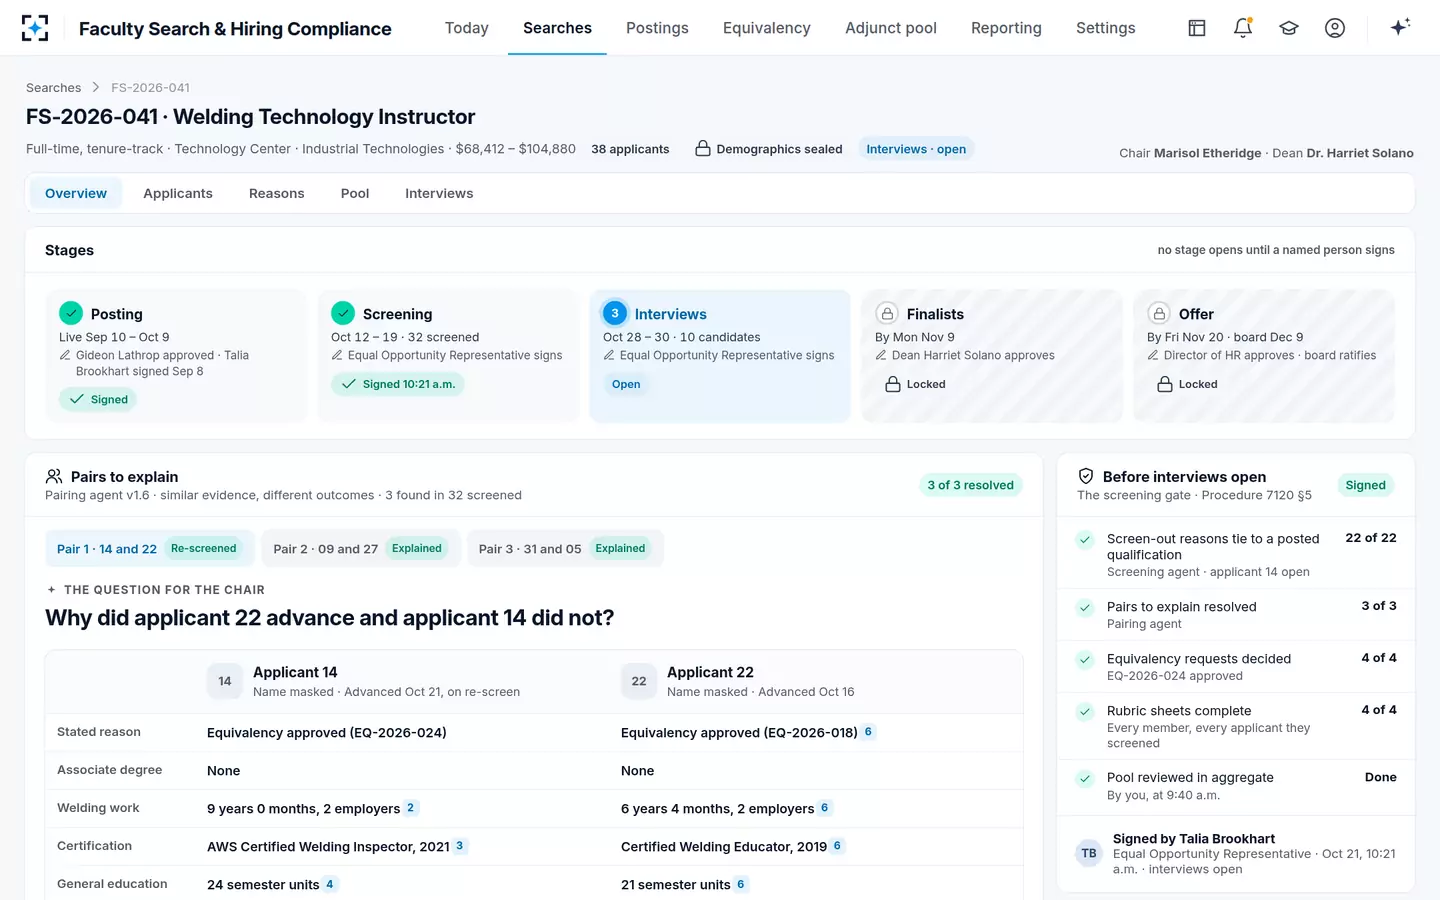1440x900 pixels.
Task: Select Pair 2 · 09 and 27
Action: point(361,549)
